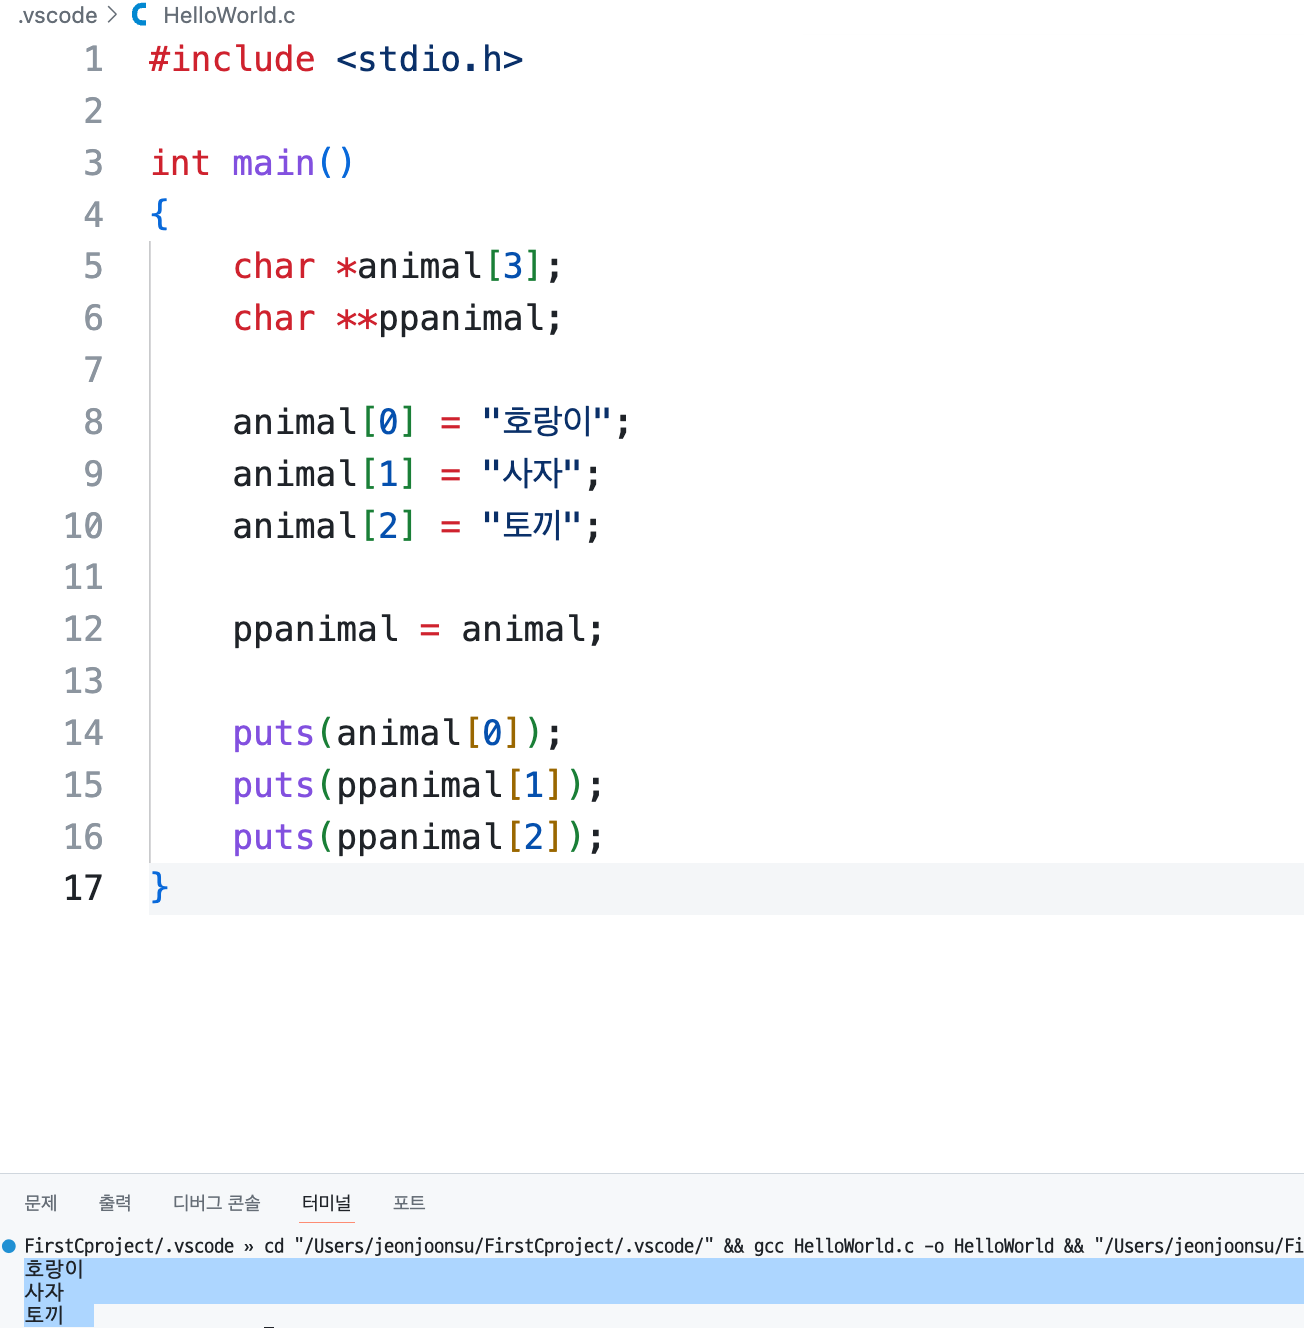The width and height of the screenshot is (1304, 1328).
Task: Click int keyword on line 3
Action: 180,163
